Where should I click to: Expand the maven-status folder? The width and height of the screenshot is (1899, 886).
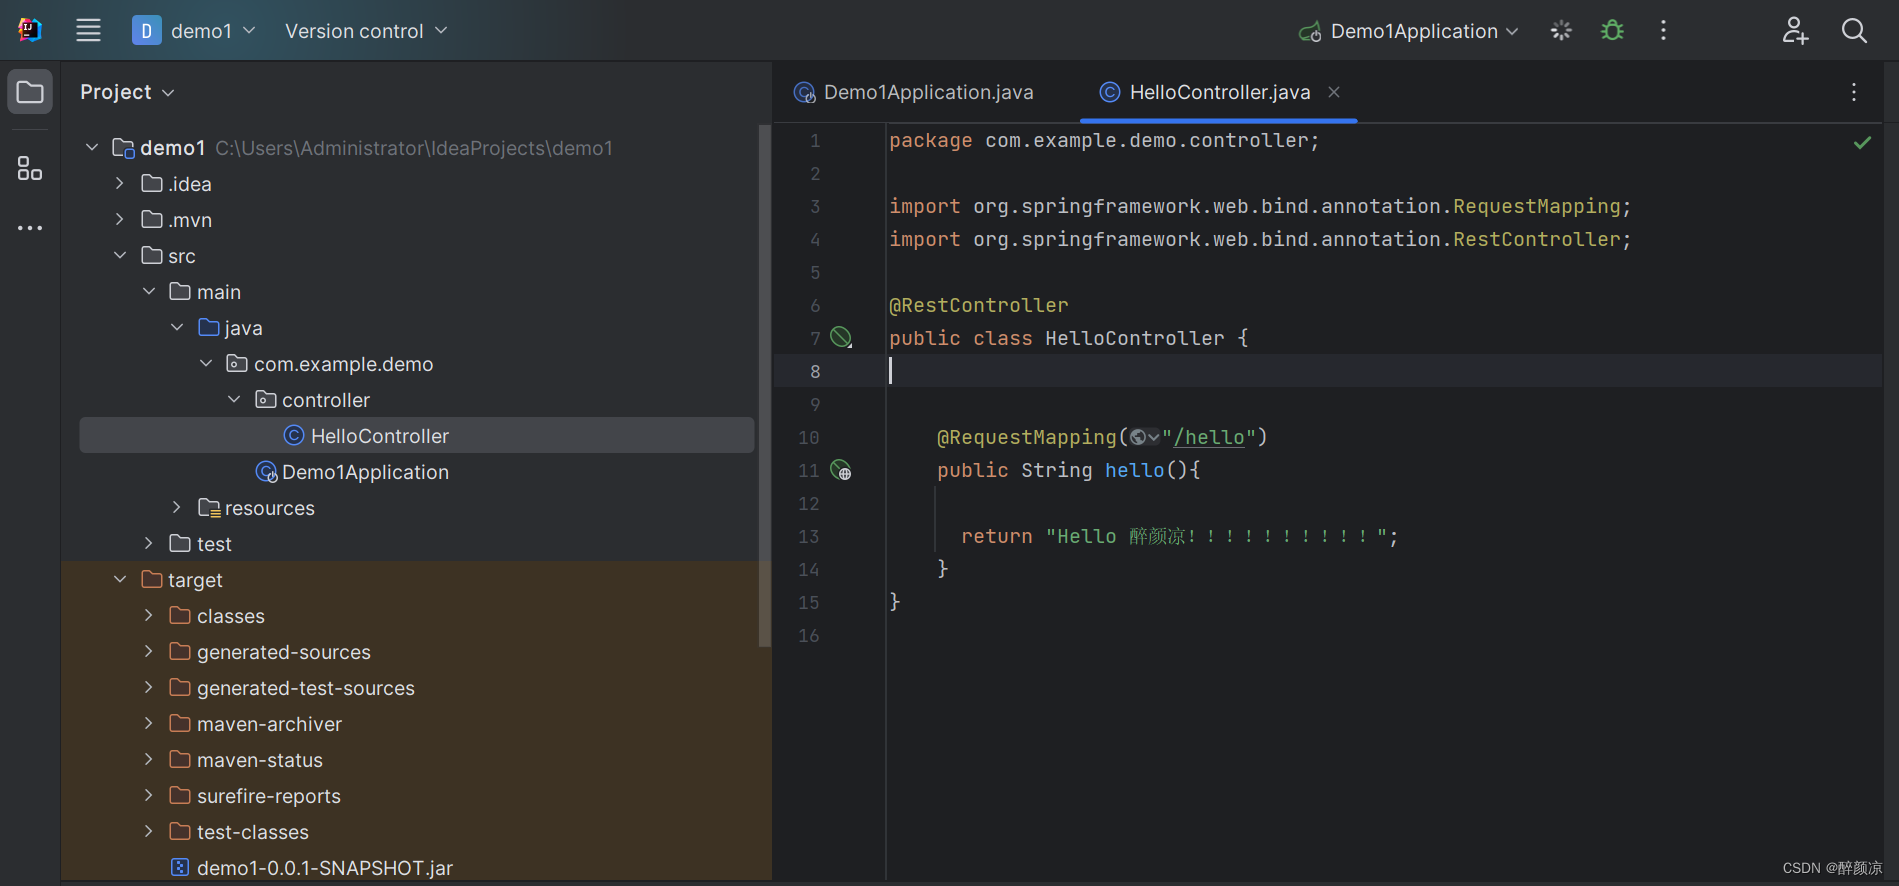pos(149,760)
